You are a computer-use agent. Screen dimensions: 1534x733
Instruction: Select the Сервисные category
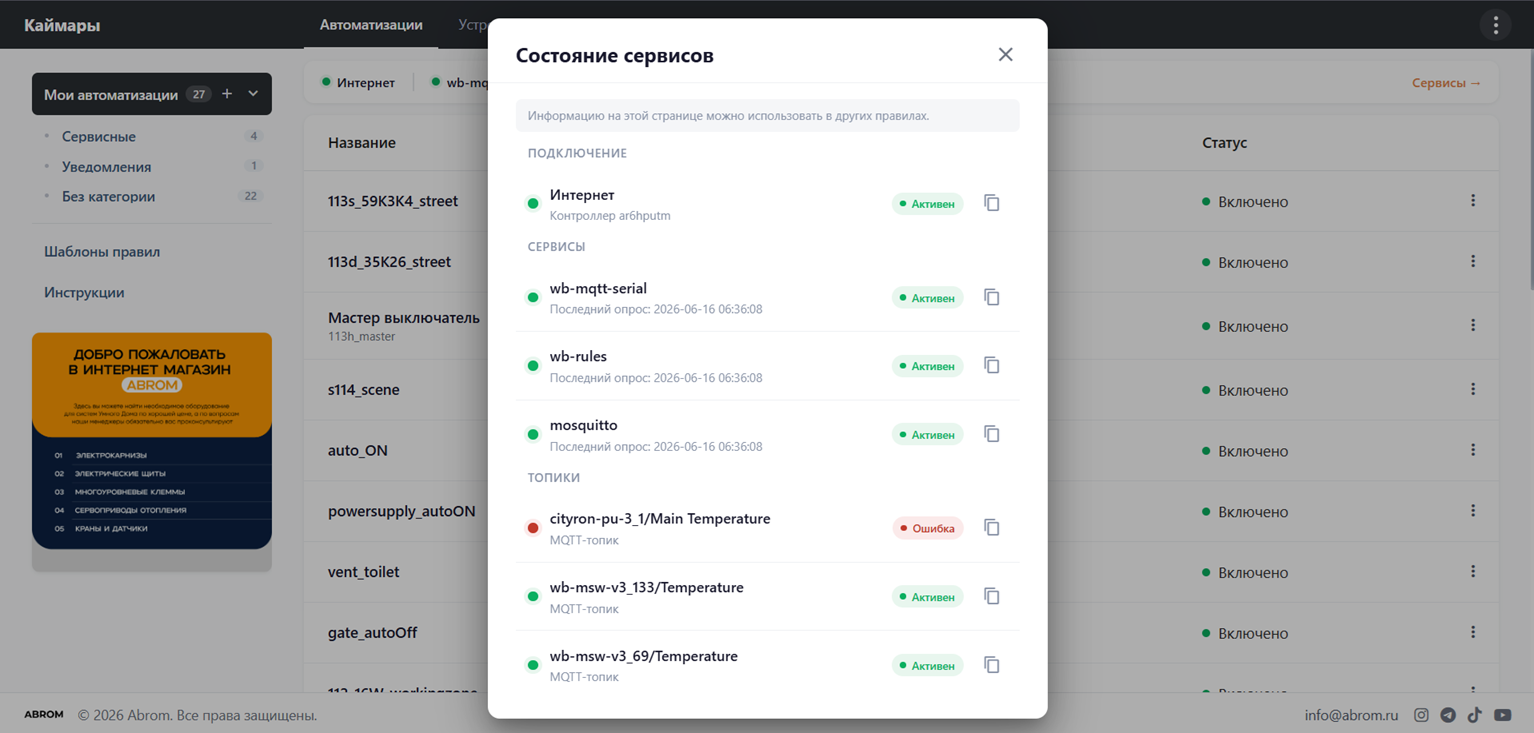pos(99,136)
